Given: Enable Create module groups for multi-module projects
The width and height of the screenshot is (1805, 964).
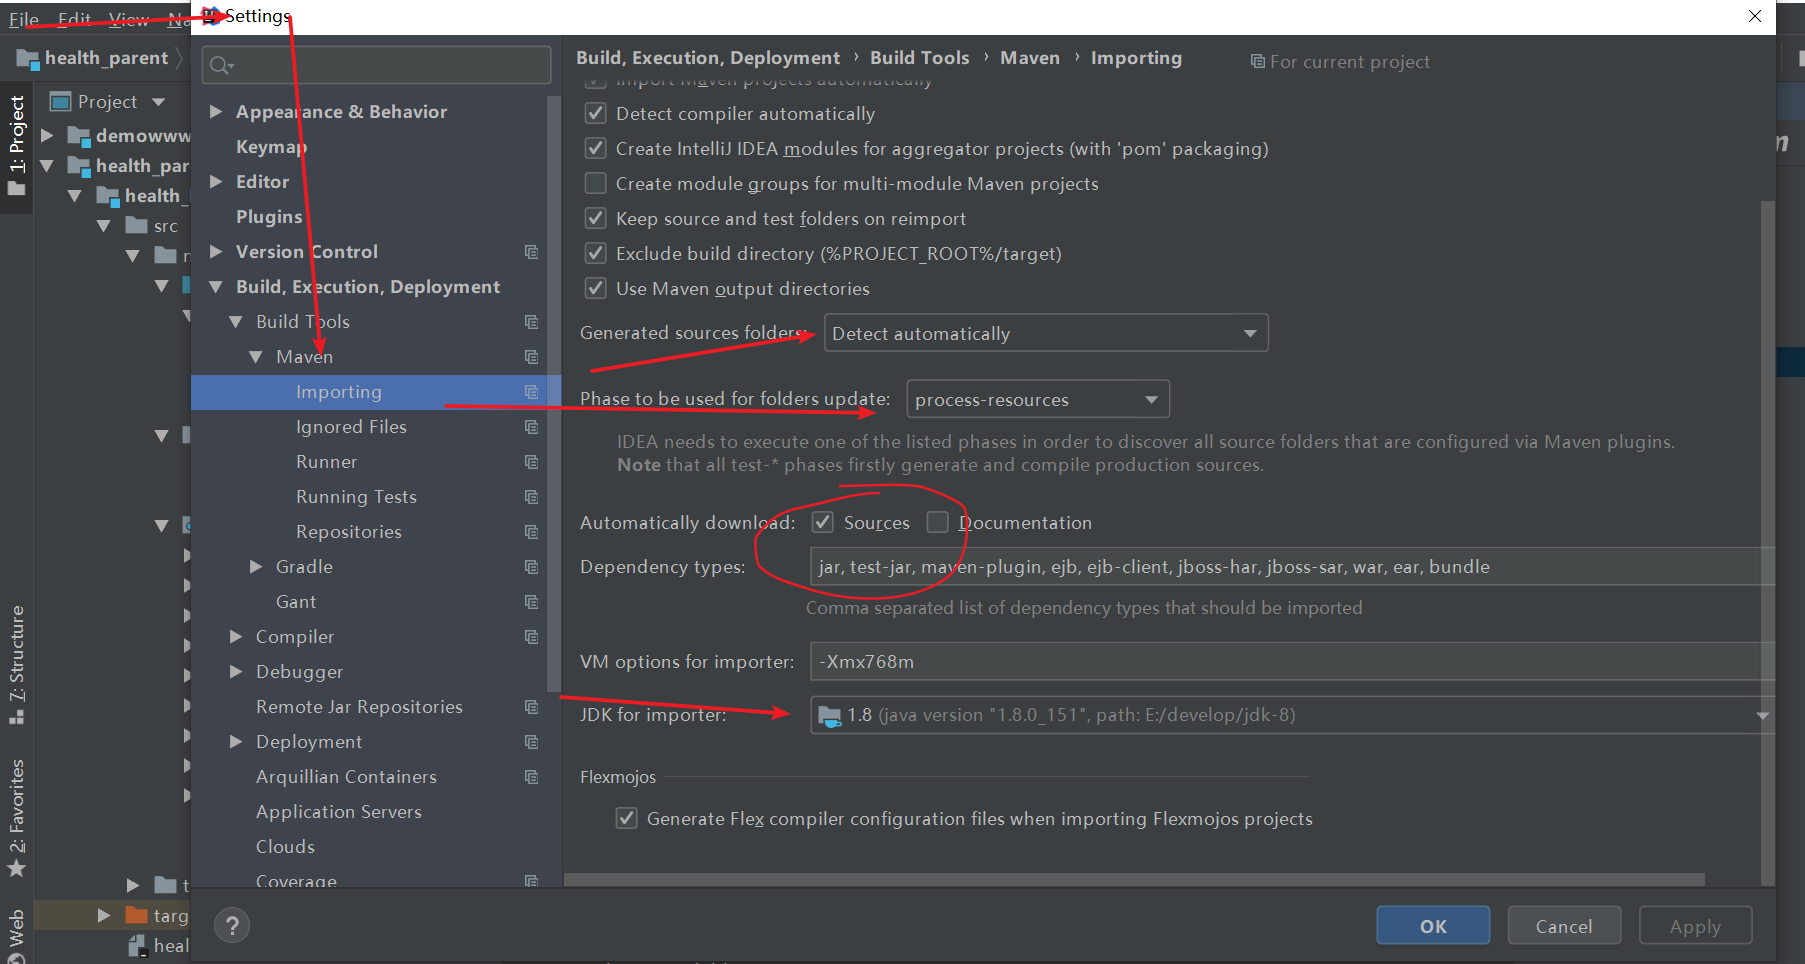Looking at the screenshot, I should coord(596,183).
